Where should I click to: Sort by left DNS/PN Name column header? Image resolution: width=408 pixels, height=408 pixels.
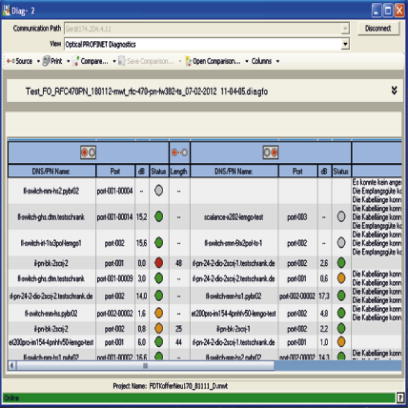(52, 171)
